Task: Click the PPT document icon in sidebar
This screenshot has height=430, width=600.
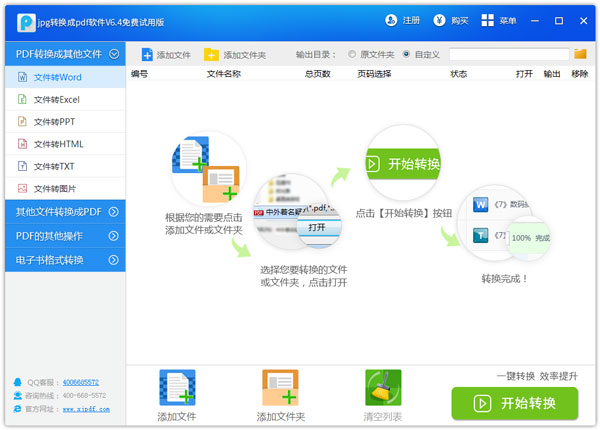Action: pos(23,122)
